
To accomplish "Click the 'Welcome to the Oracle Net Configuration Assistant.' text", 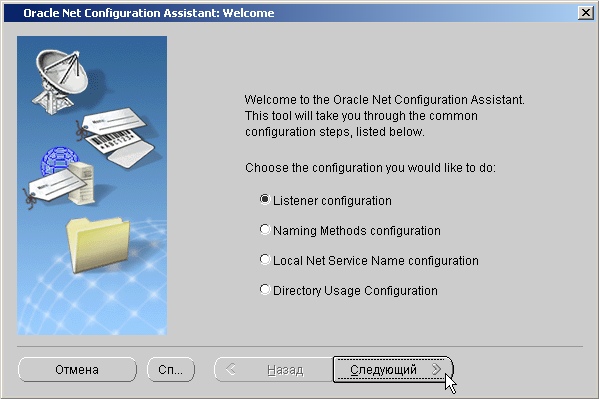I will [x=384, y=100].
